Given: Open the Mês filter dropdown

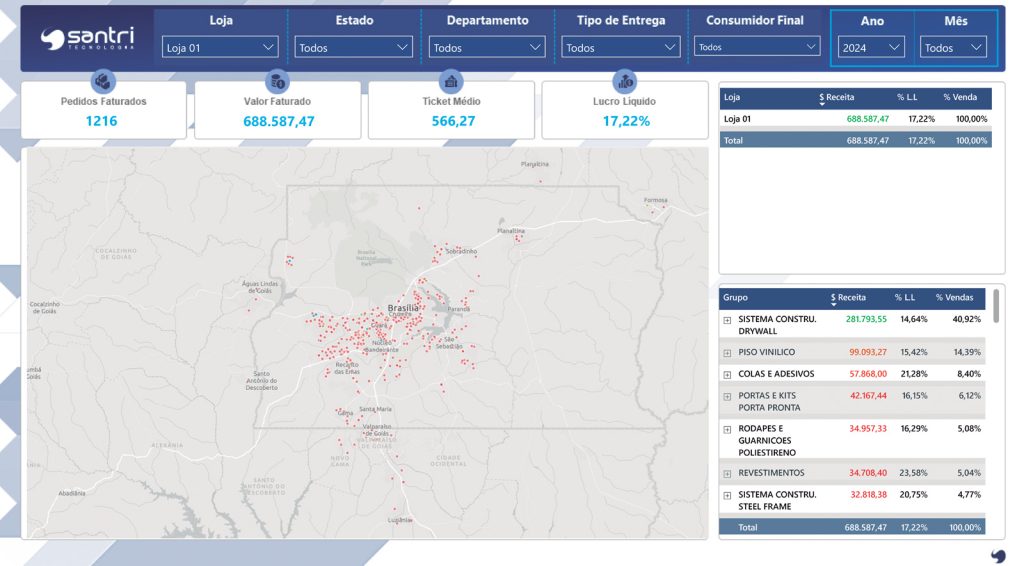Looking at the screenshot, I should coord(952,47).
